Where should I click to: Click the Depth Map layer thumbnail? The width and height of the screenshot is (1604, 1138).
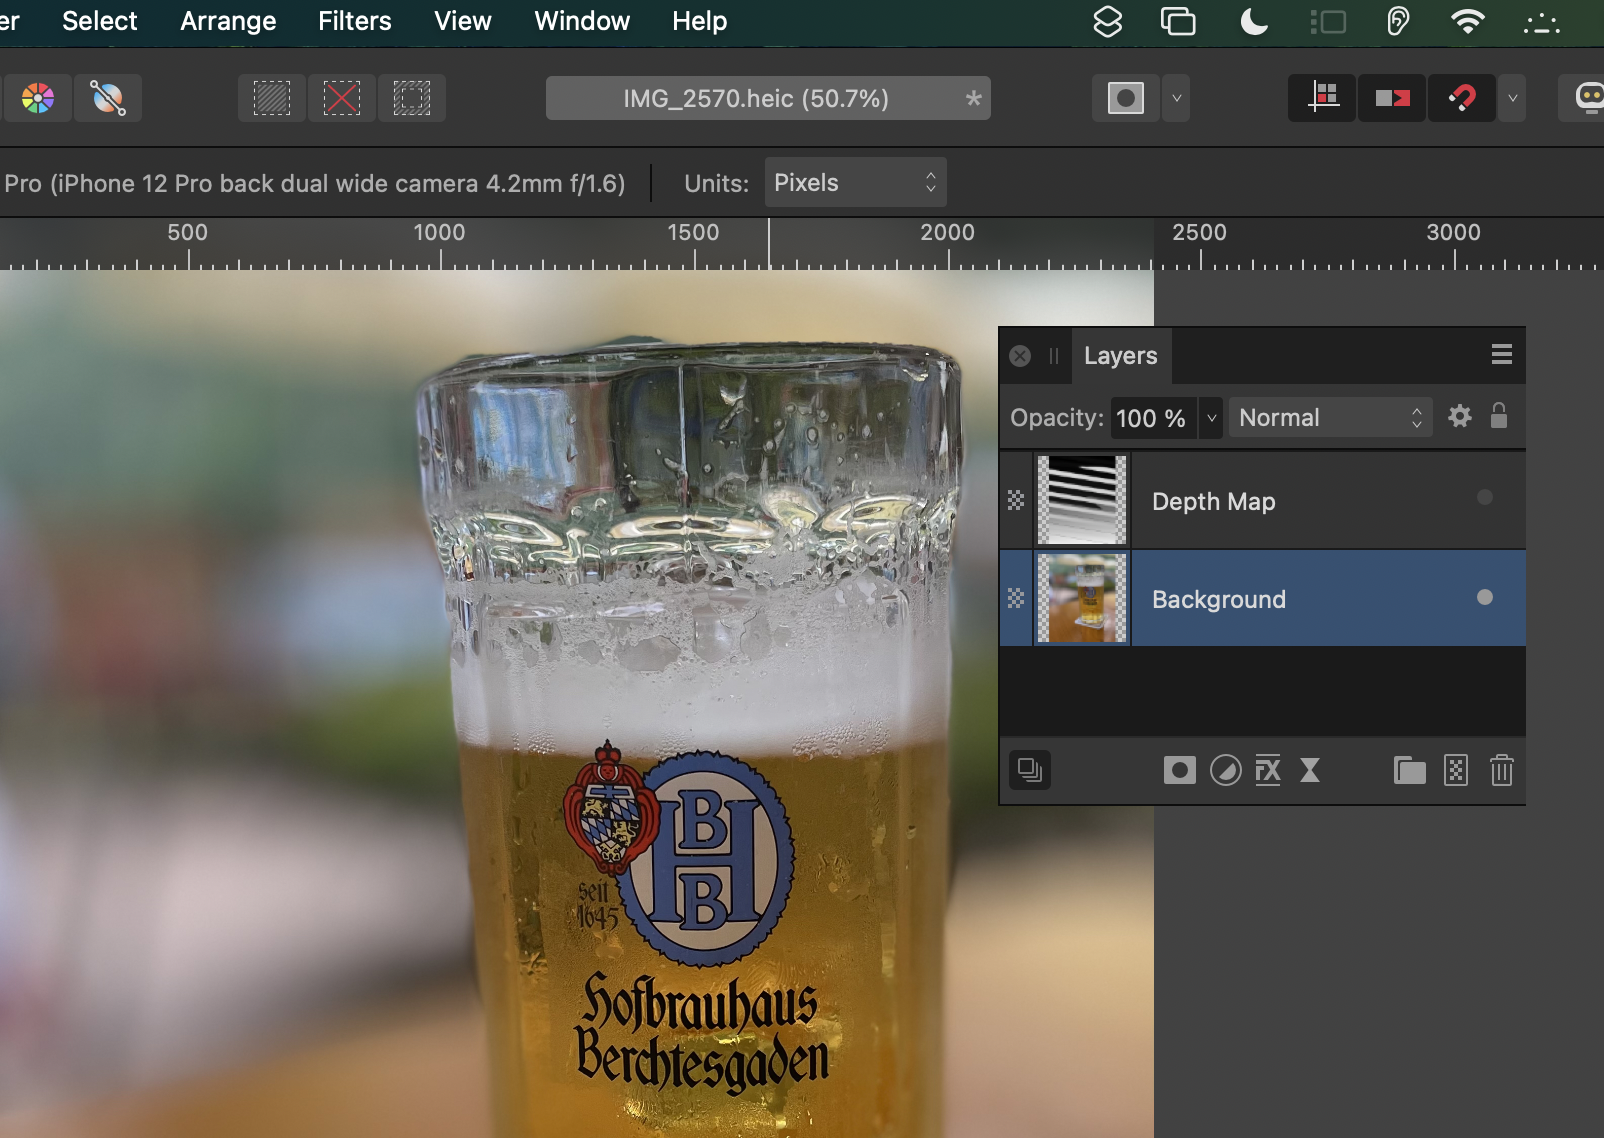click(1082, 500)
